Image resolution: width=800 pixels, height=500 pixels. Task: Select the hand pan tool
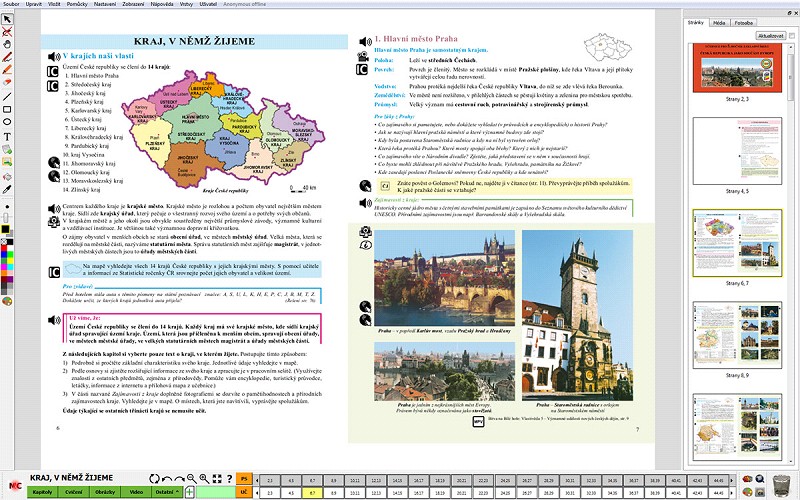coord(7,44)
